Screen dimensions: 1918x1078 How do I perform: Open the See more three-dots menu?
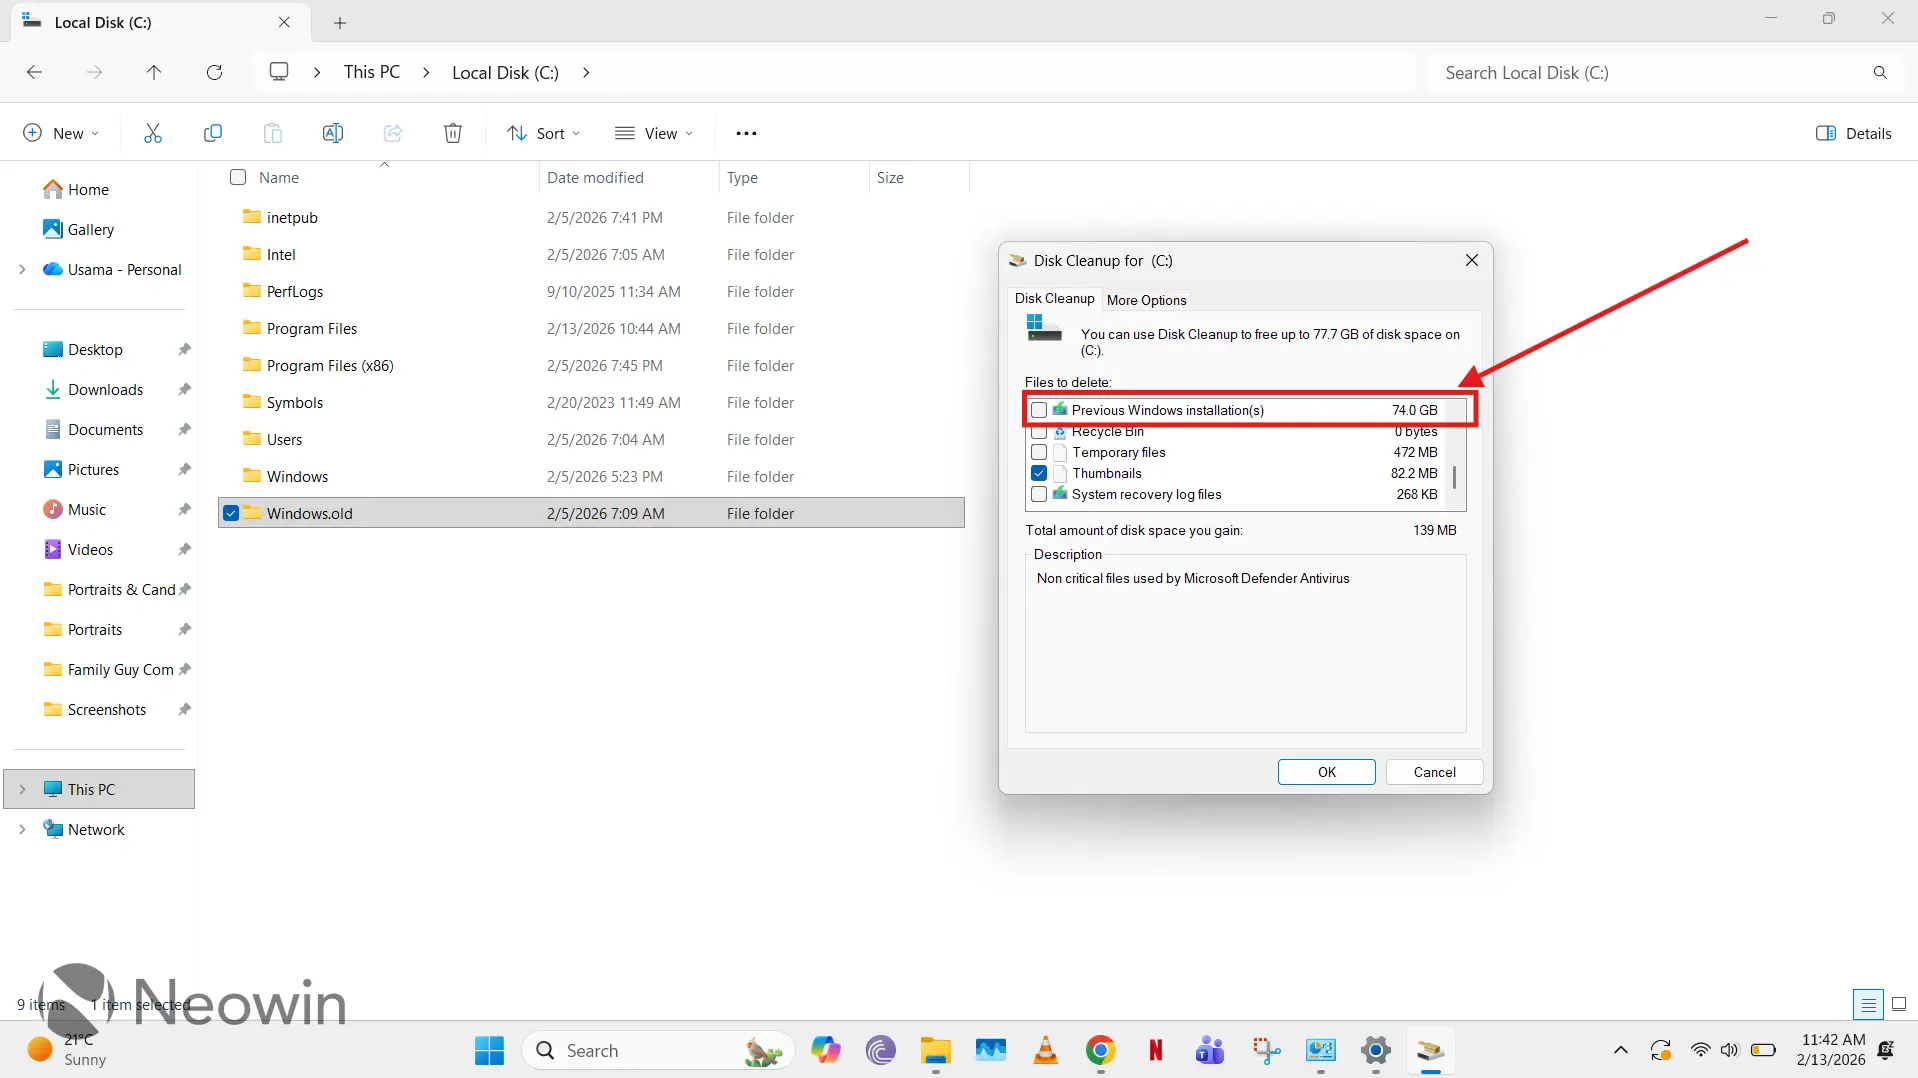746,133
